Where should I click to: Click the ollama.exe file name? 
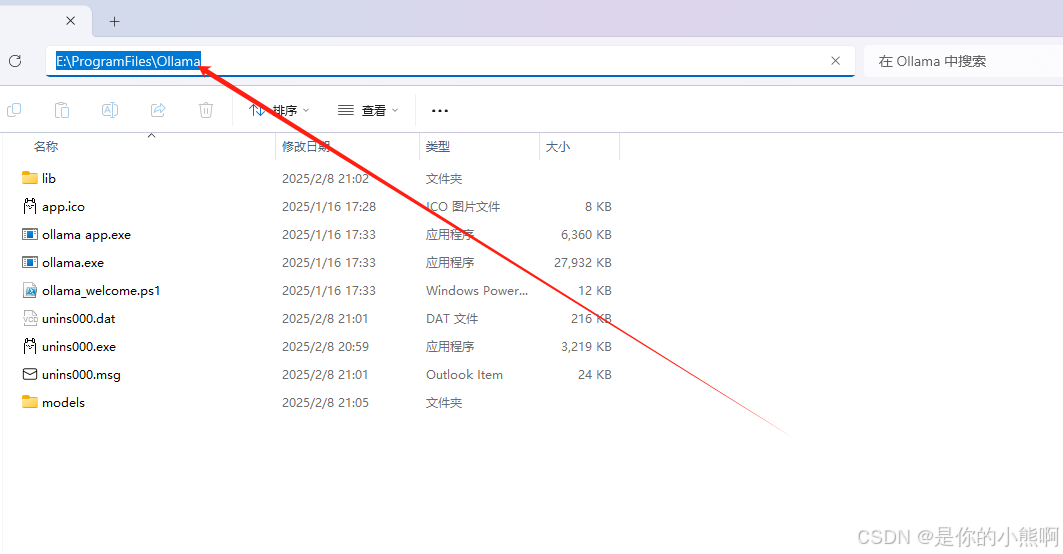pyautogui.click(x=73, y=262)
